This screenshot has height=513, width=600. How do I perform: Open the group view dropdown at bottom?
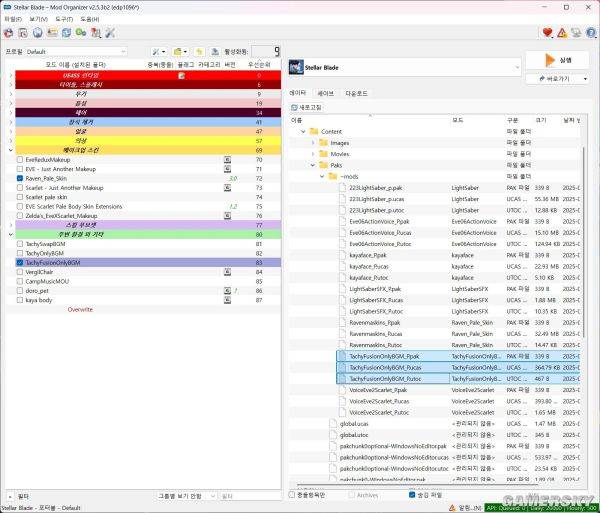[x=186, y=496]
